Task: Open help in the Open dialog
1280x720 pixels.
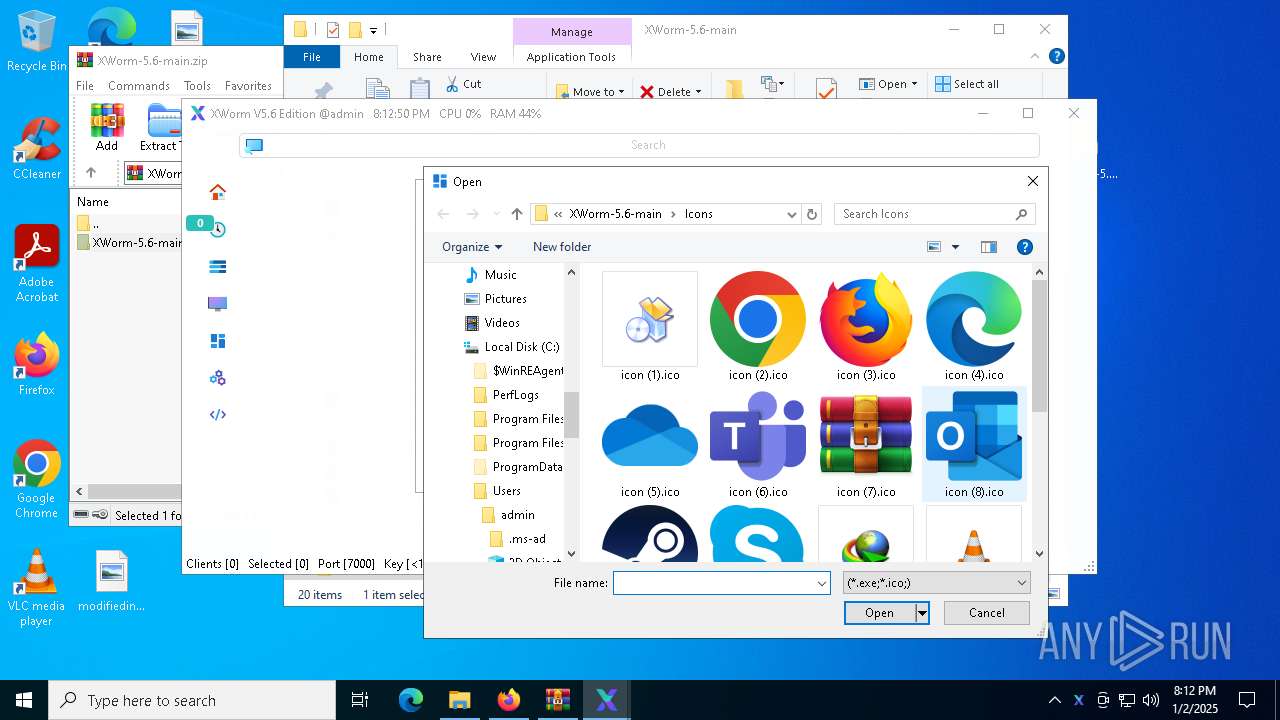Action: [1024, 247]
